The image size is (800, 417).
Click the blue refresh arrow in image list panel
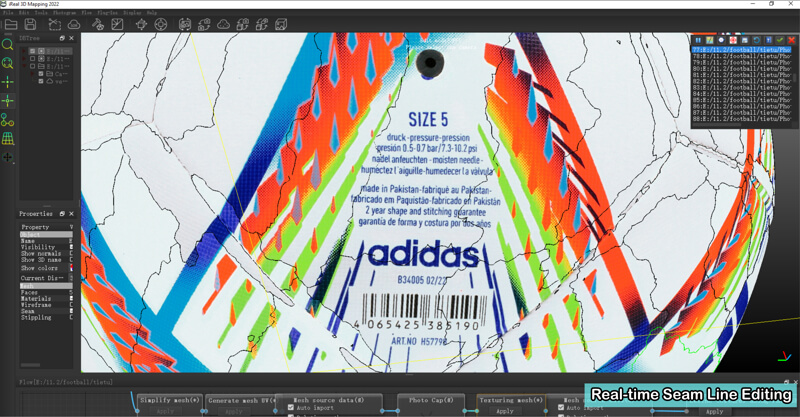point(756,40)
